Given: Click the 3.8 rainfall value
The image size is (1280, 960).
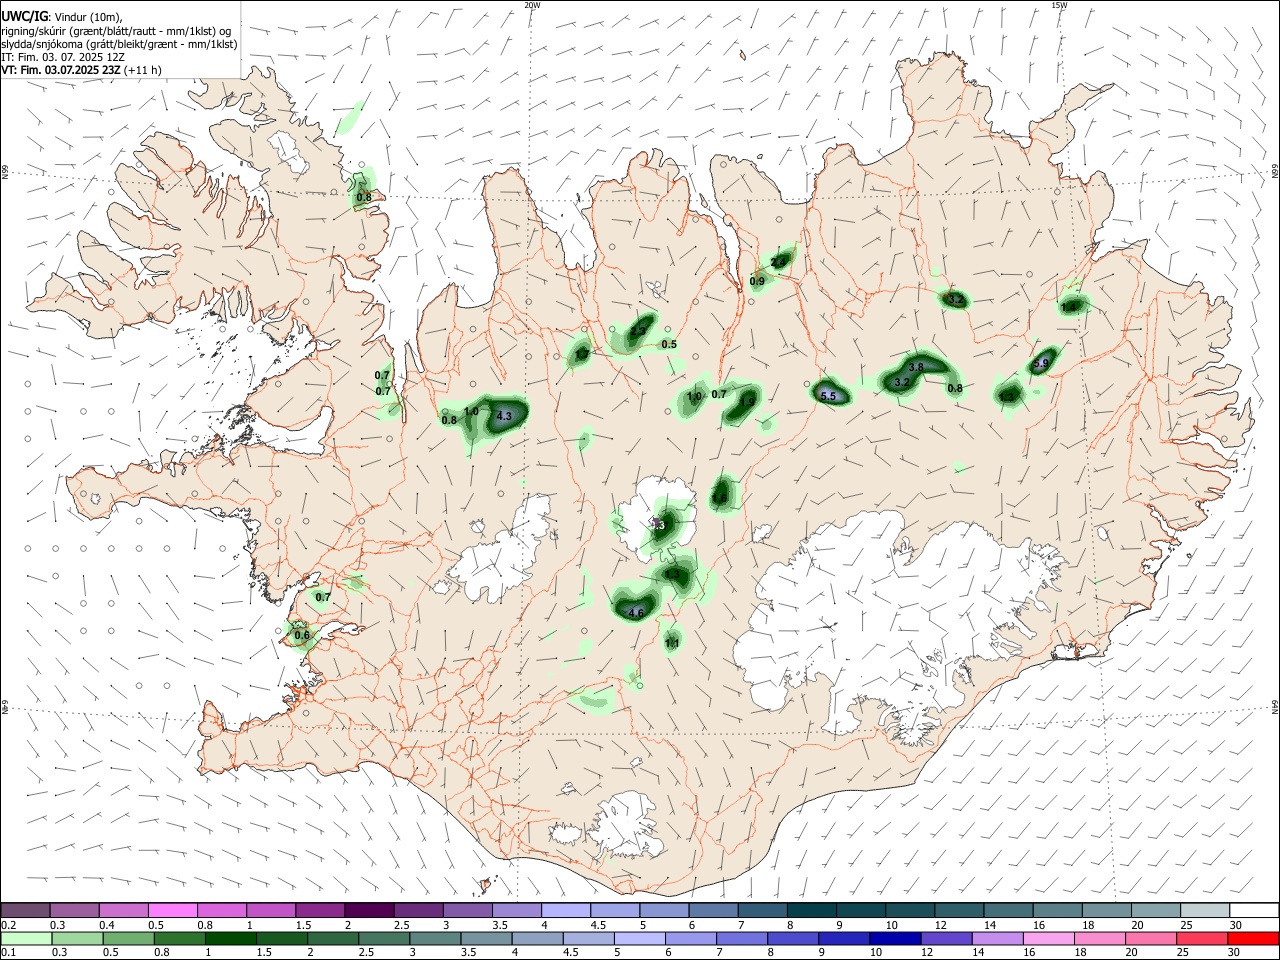Looking at the screenshot, I should (x=916, y=368).
